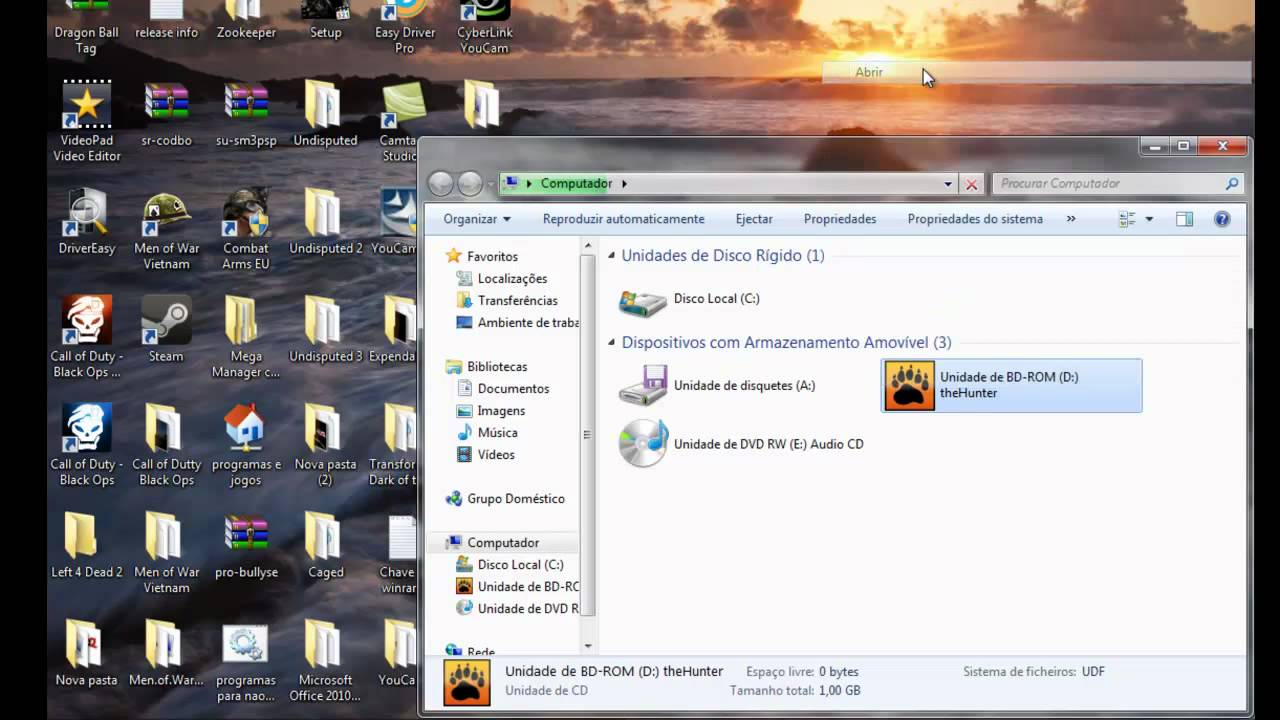This screenshot has height=720, width=1280.
Task: Click the Computador breadcrumb in address bar
Action: point(576,184)
